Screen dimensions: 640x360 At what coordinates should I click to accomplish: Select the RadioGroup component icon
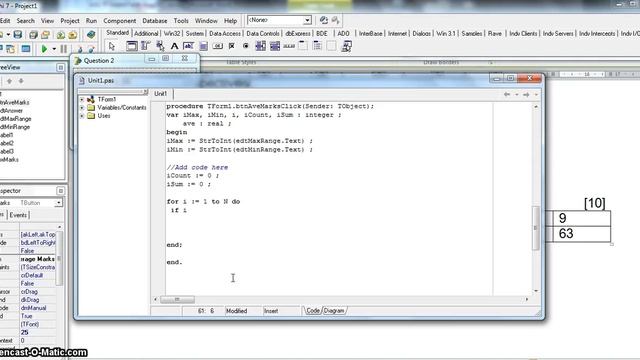(317, 46)
